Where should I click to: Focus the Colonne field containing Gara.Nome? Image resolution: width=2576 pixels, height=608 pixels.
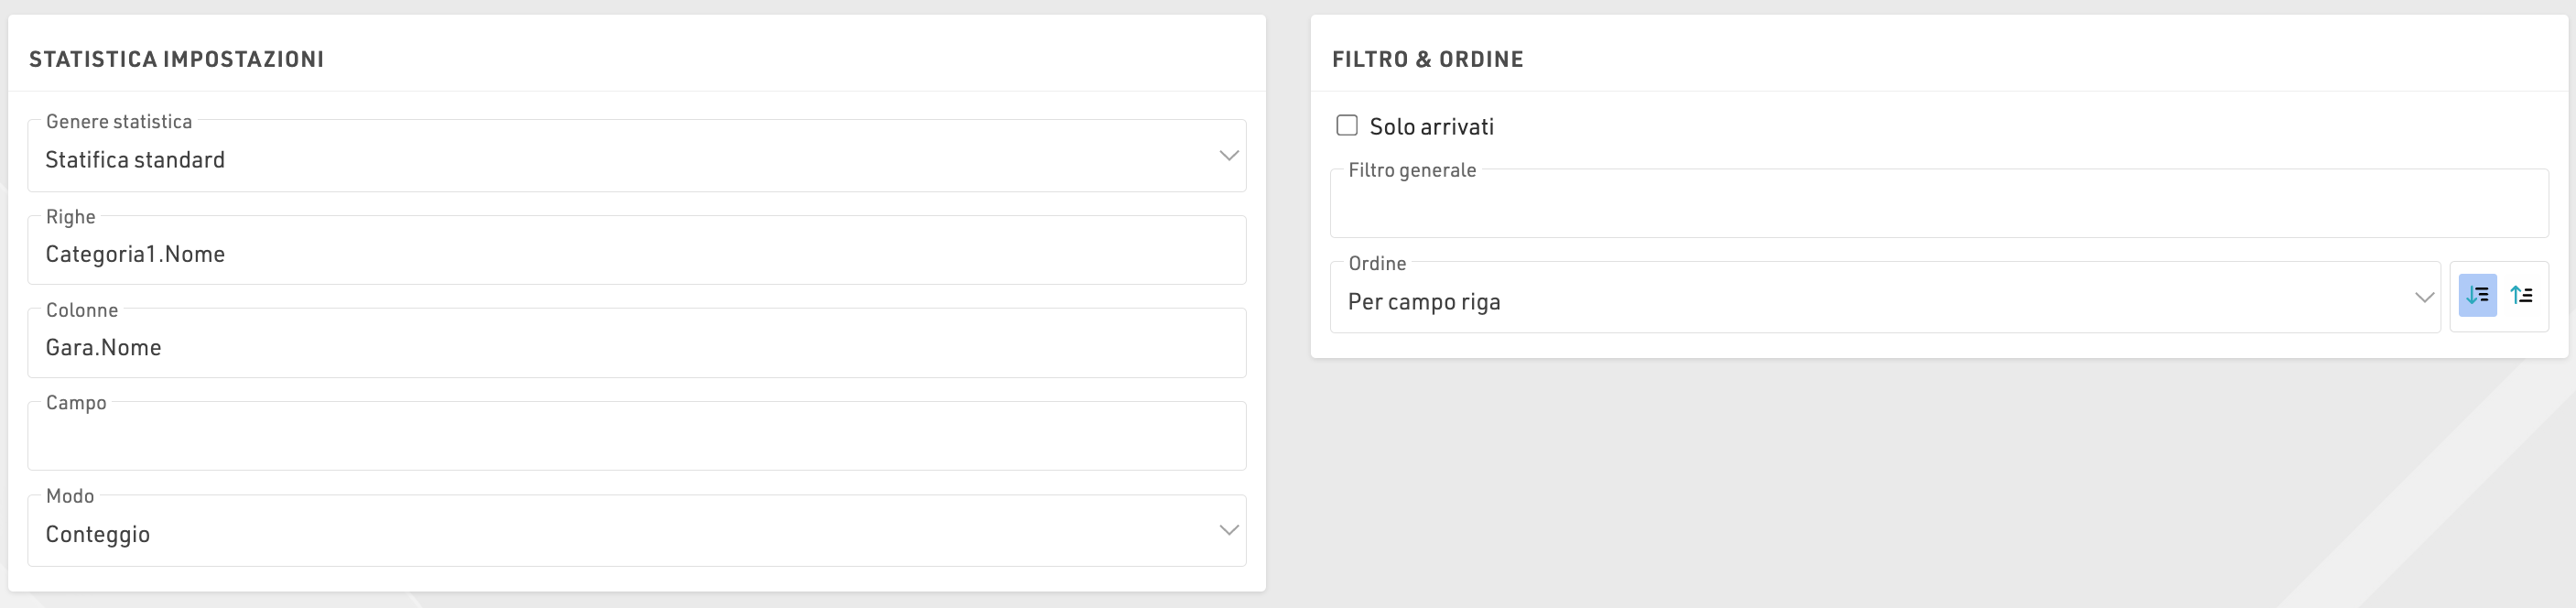(x=636, y=347)
